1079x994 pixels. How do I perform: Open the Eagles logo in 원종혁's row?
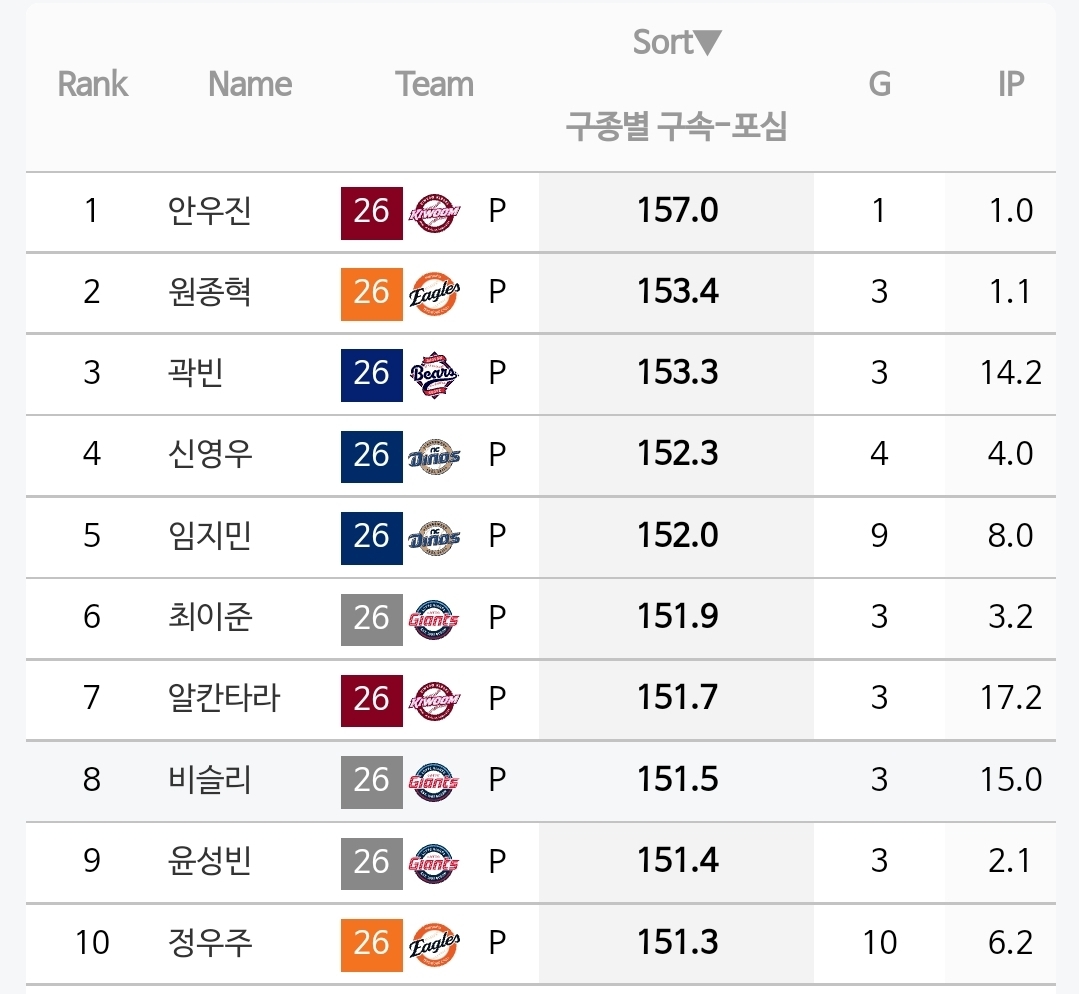(435, 293)
